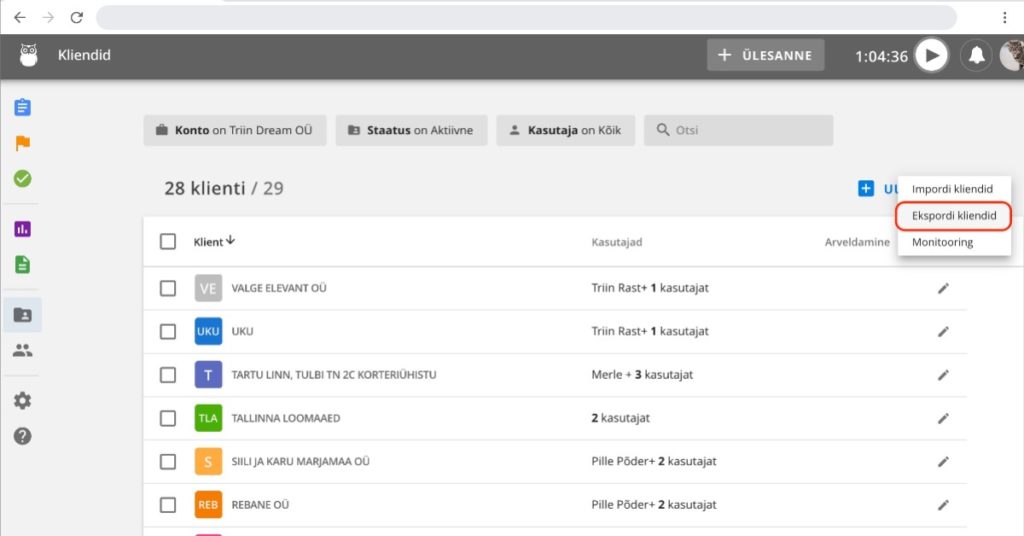This screenshot has height=536, width=1024.
Task: Check the TARTU LINN row checkbox
Action: [168, 375]
